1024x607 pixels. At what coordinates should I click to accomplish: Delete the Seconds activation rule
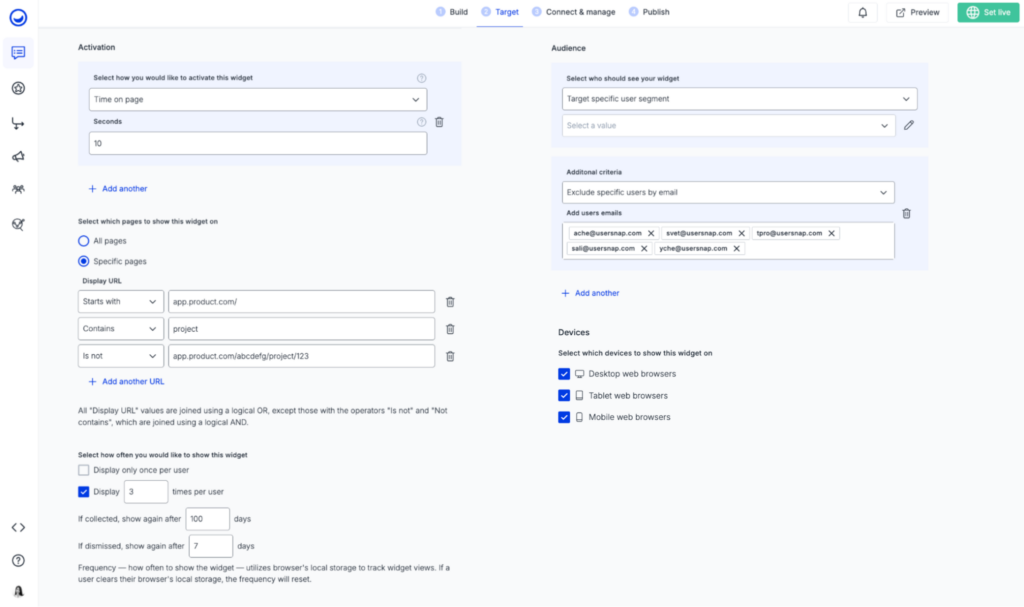[x=439, y=122]
